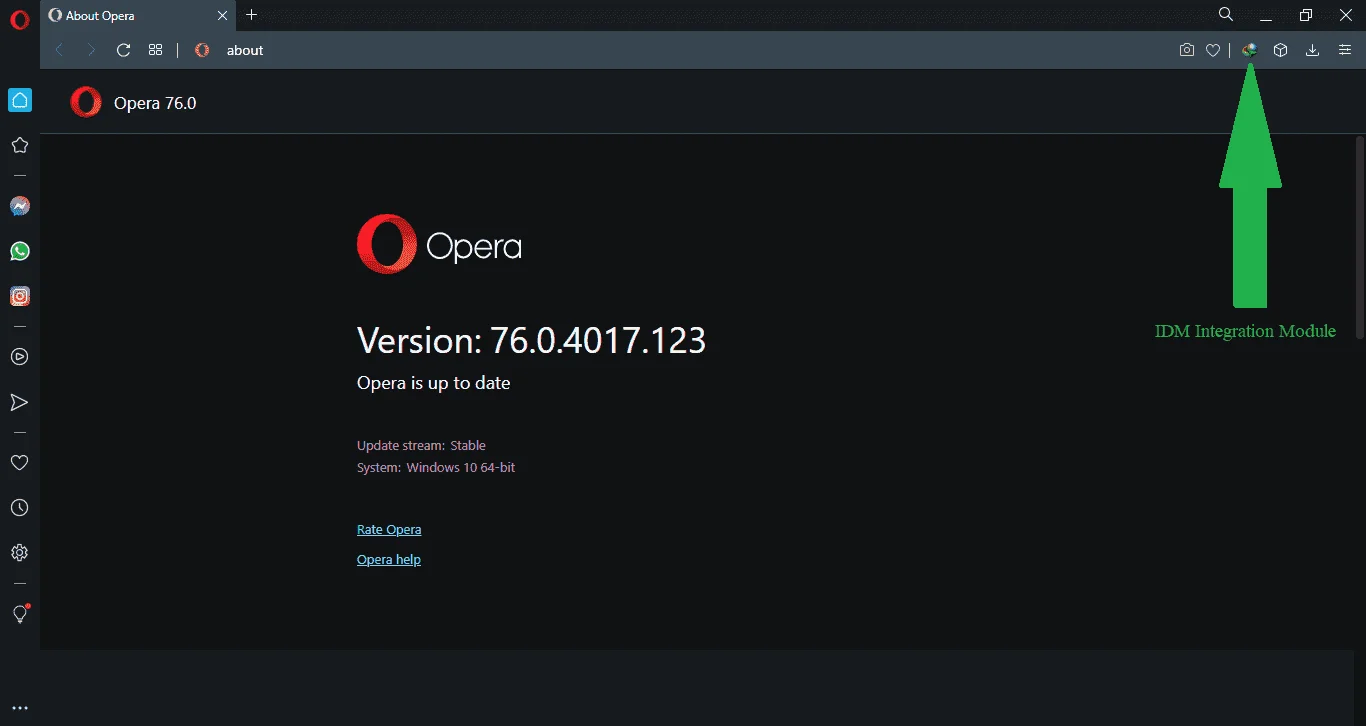The width and height of the screenshot is (1366, 726).
Task: Open the Opera main menu logo
Action: point(19,19)
